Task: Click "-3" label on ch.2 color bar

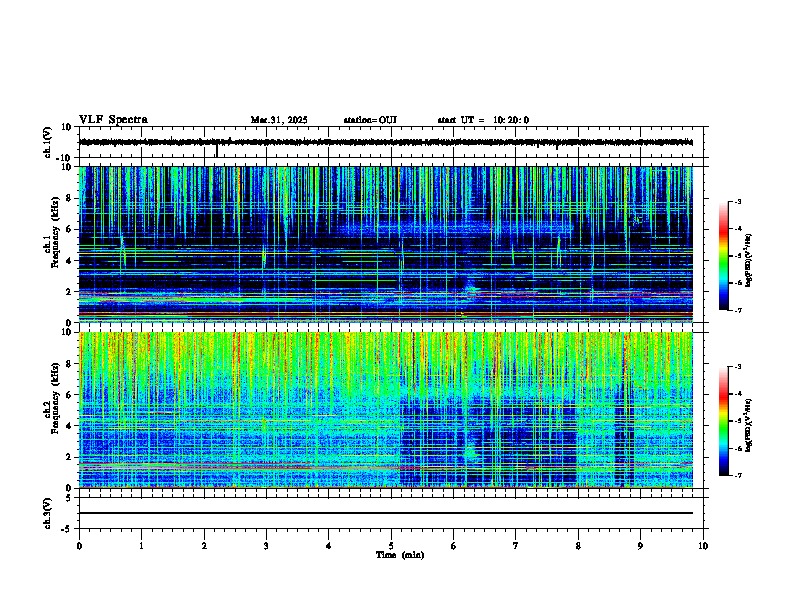Action: tap(737, 367)
